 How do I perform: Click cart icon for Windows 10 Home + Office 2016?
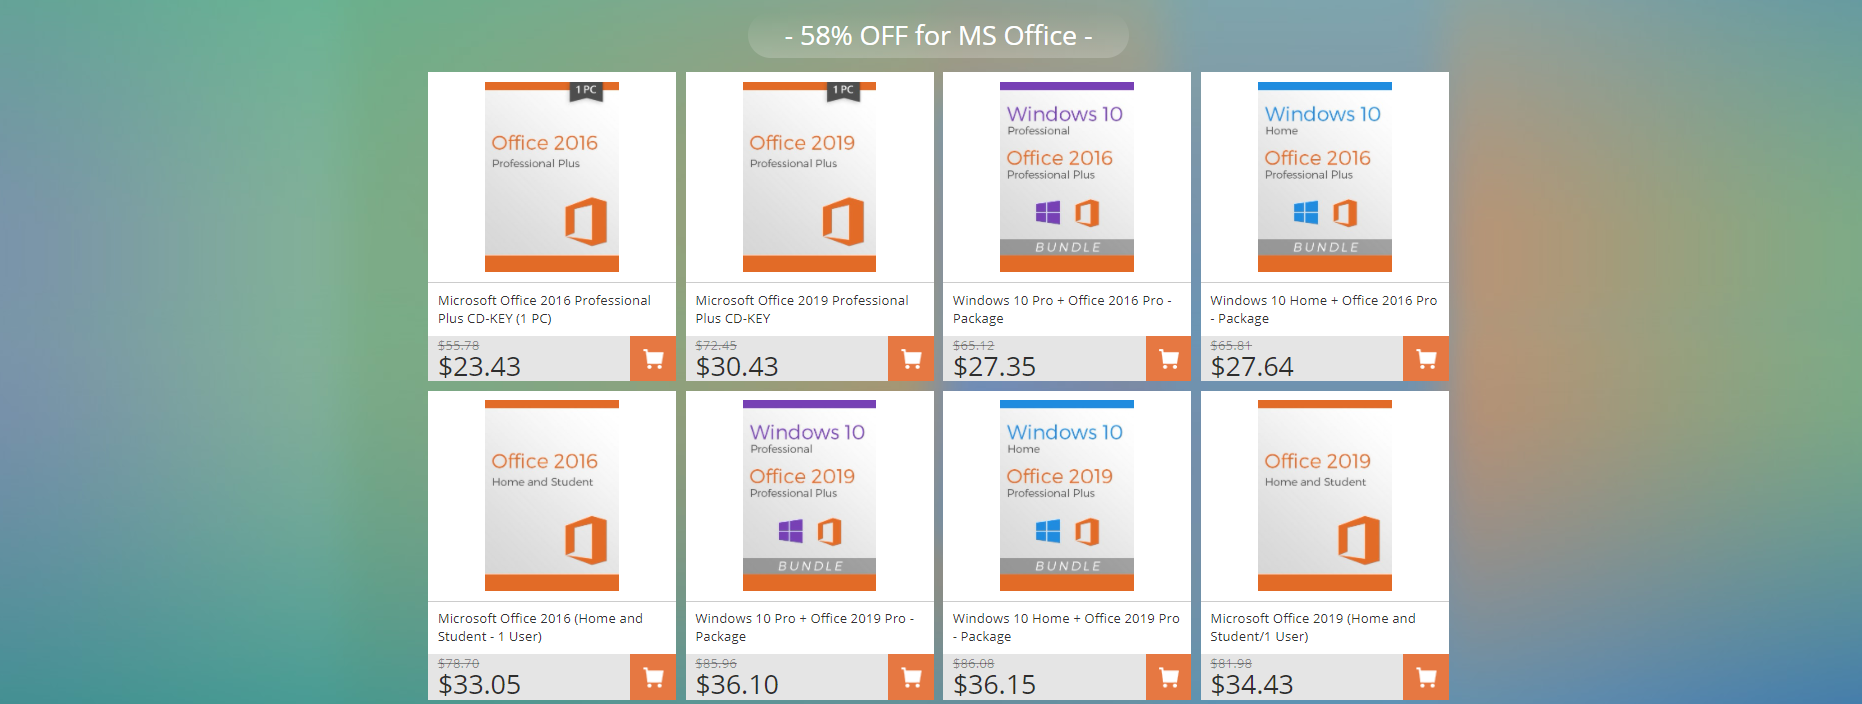[1426, 359]
